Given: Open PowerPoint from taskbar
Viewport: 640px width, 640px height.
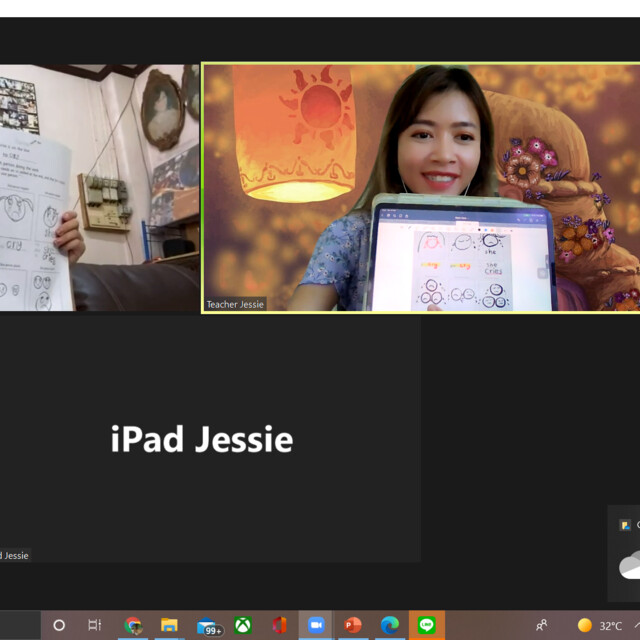Looking at the screenshot, I should (x=353, y=625).
